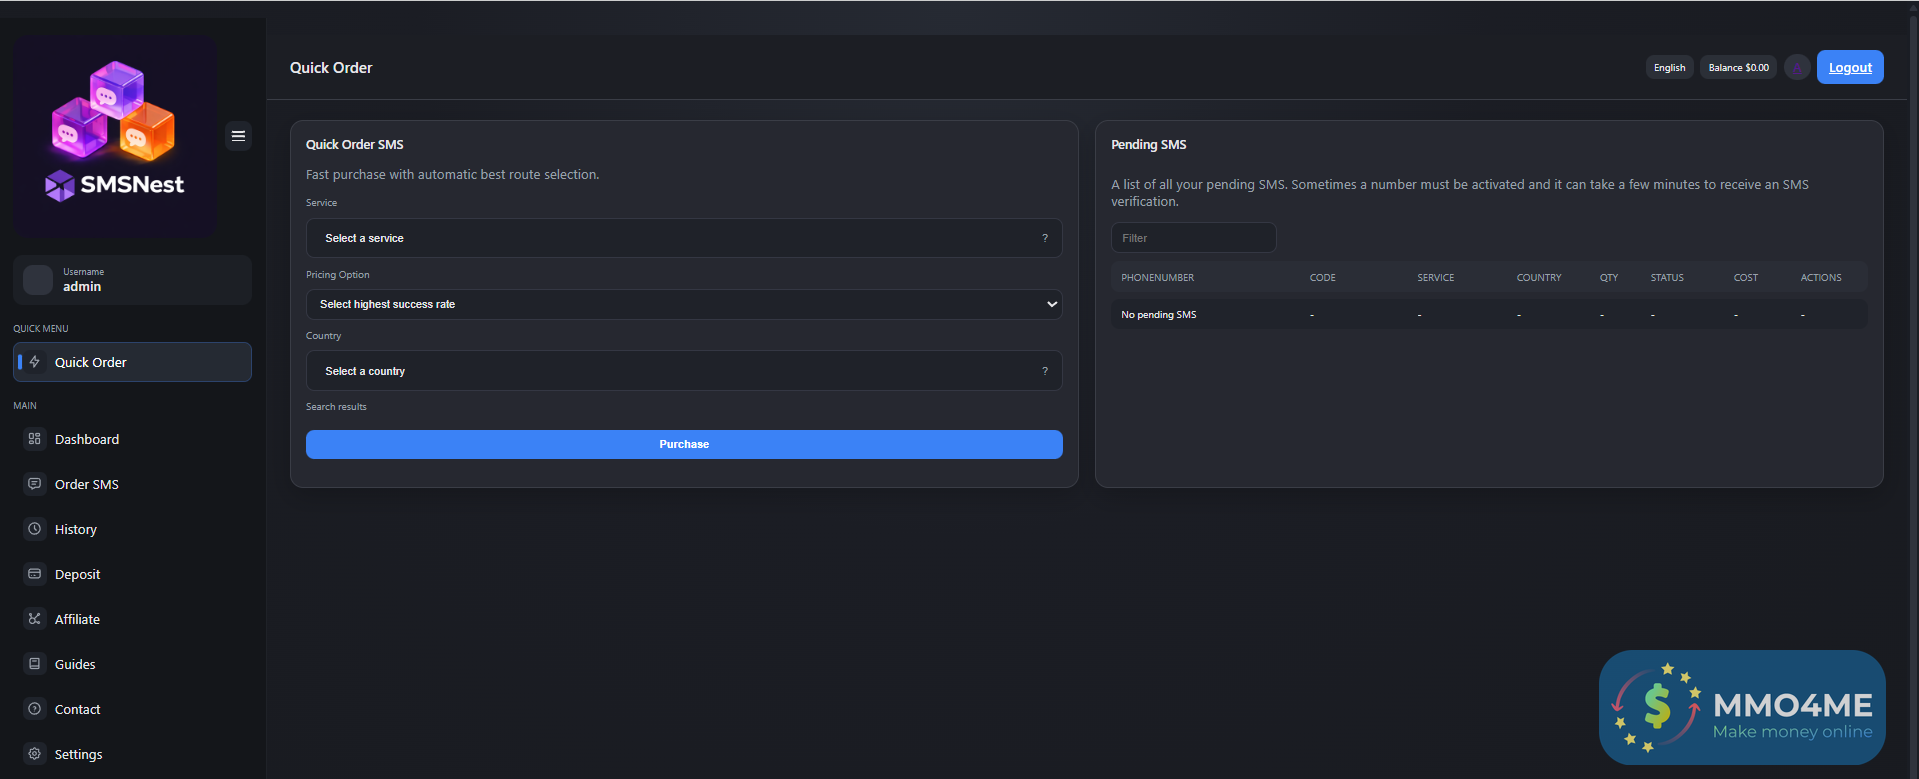Toggle the sidebar with hamburger button

point(238,136)
